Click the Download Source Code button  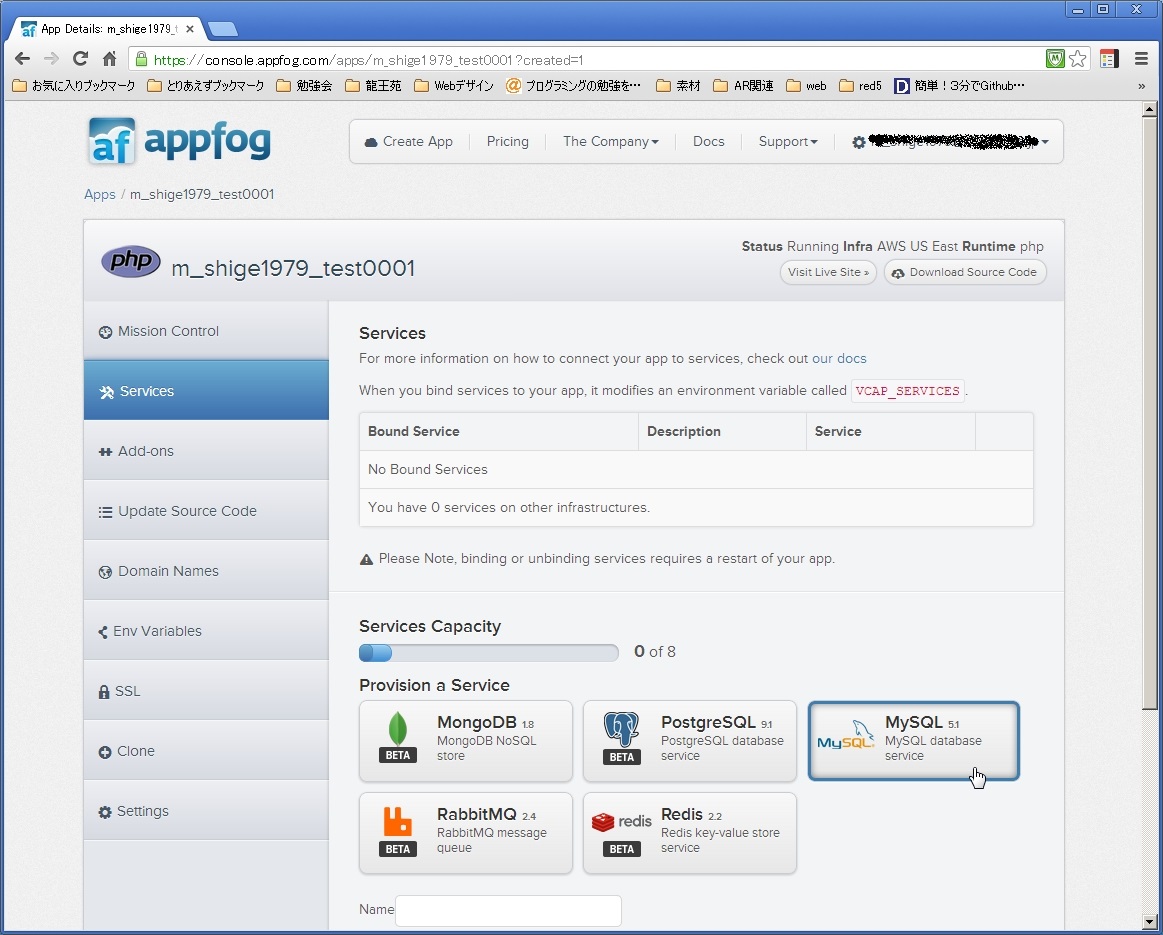[x=965, y=272]
